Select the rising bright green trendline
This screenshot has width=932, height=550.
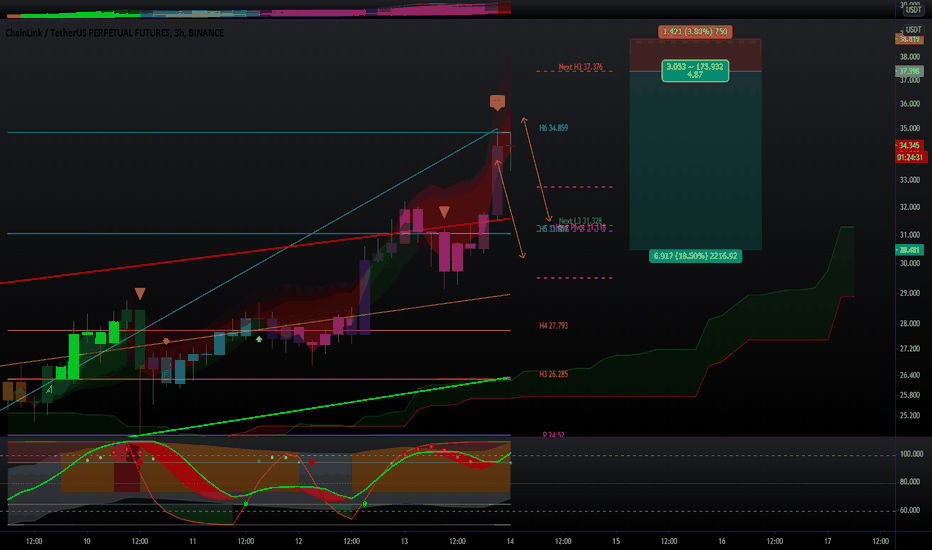point(321,407)
